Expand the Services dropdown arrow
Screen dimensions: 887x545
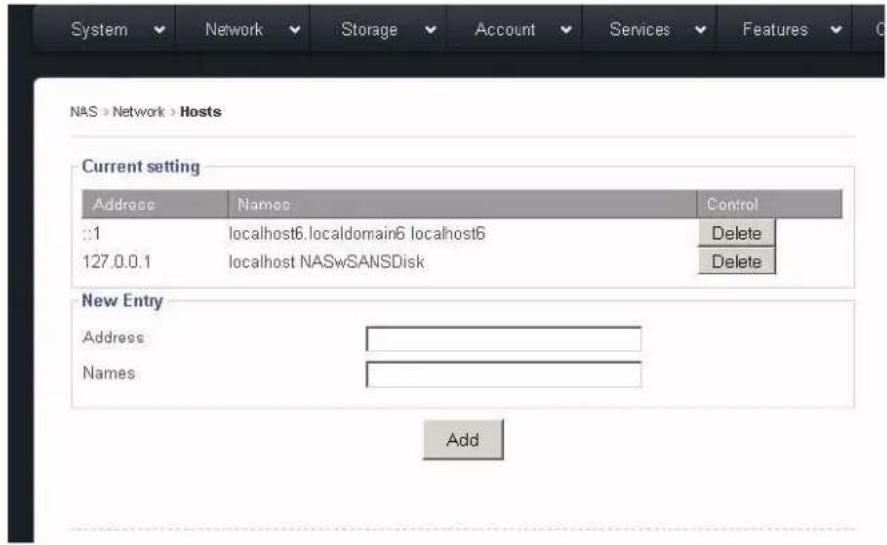(x=700, y=30)
